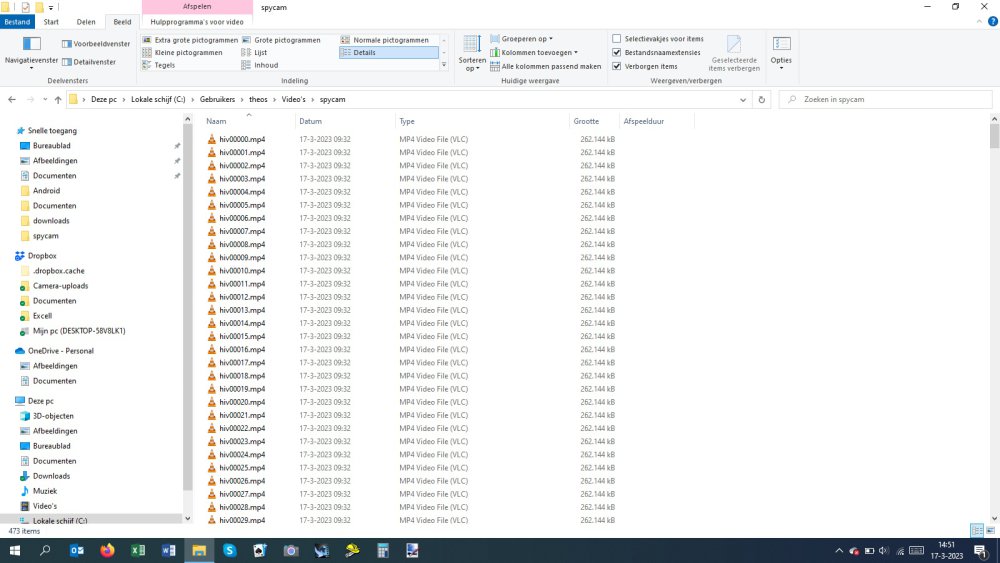Image resolution: width=1000 pixels, height=563 pixels.
Task: Uncheck Bestandsnaamextensies checkbox
Action: pyautogui.click(x=616, y=53)
